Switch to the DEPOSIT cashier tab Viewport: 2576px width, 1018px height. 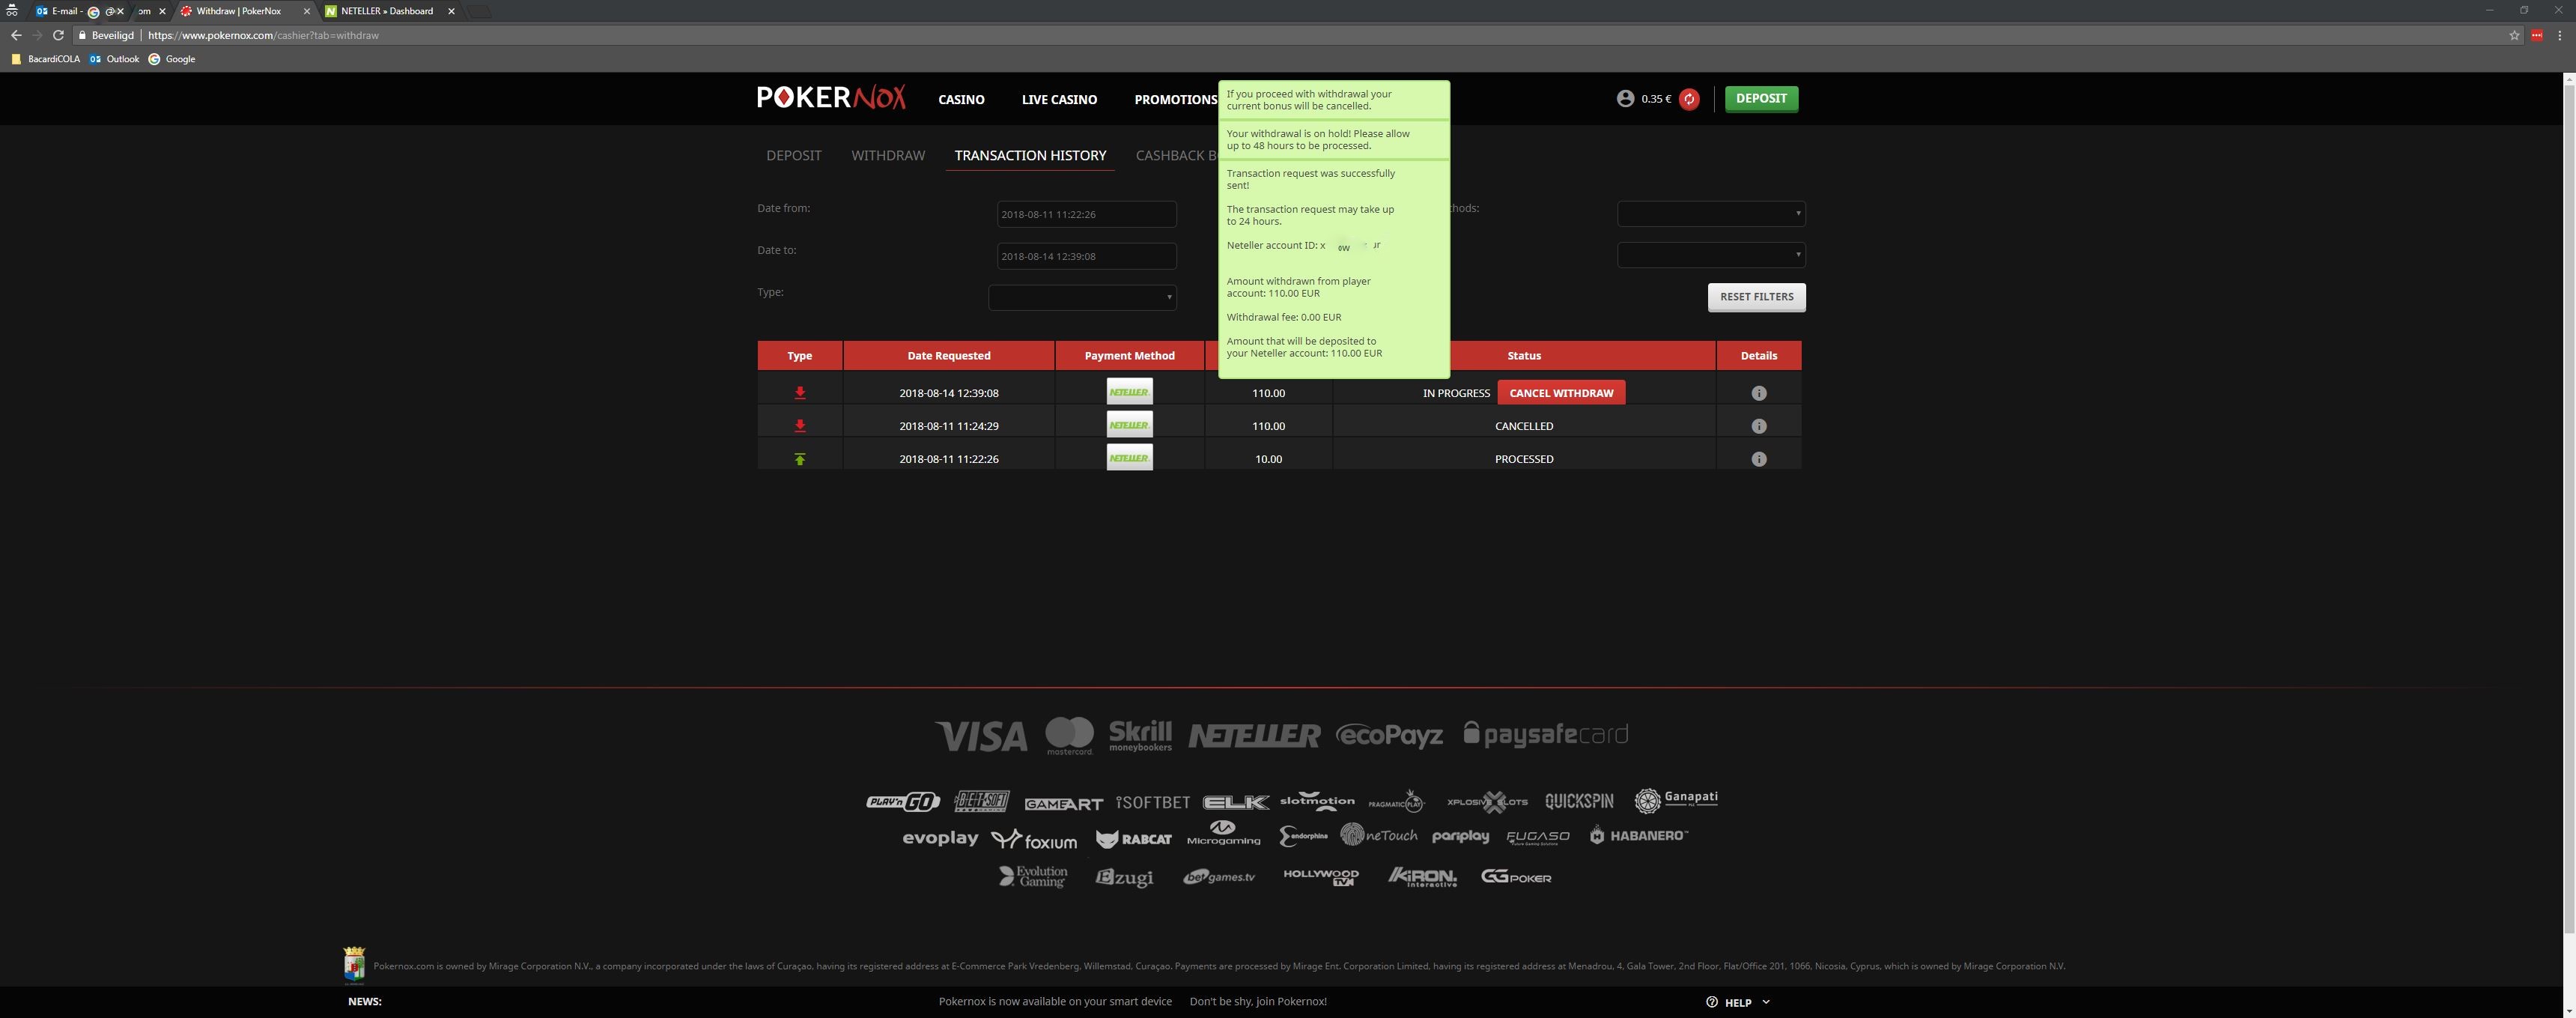pos(794,155)
